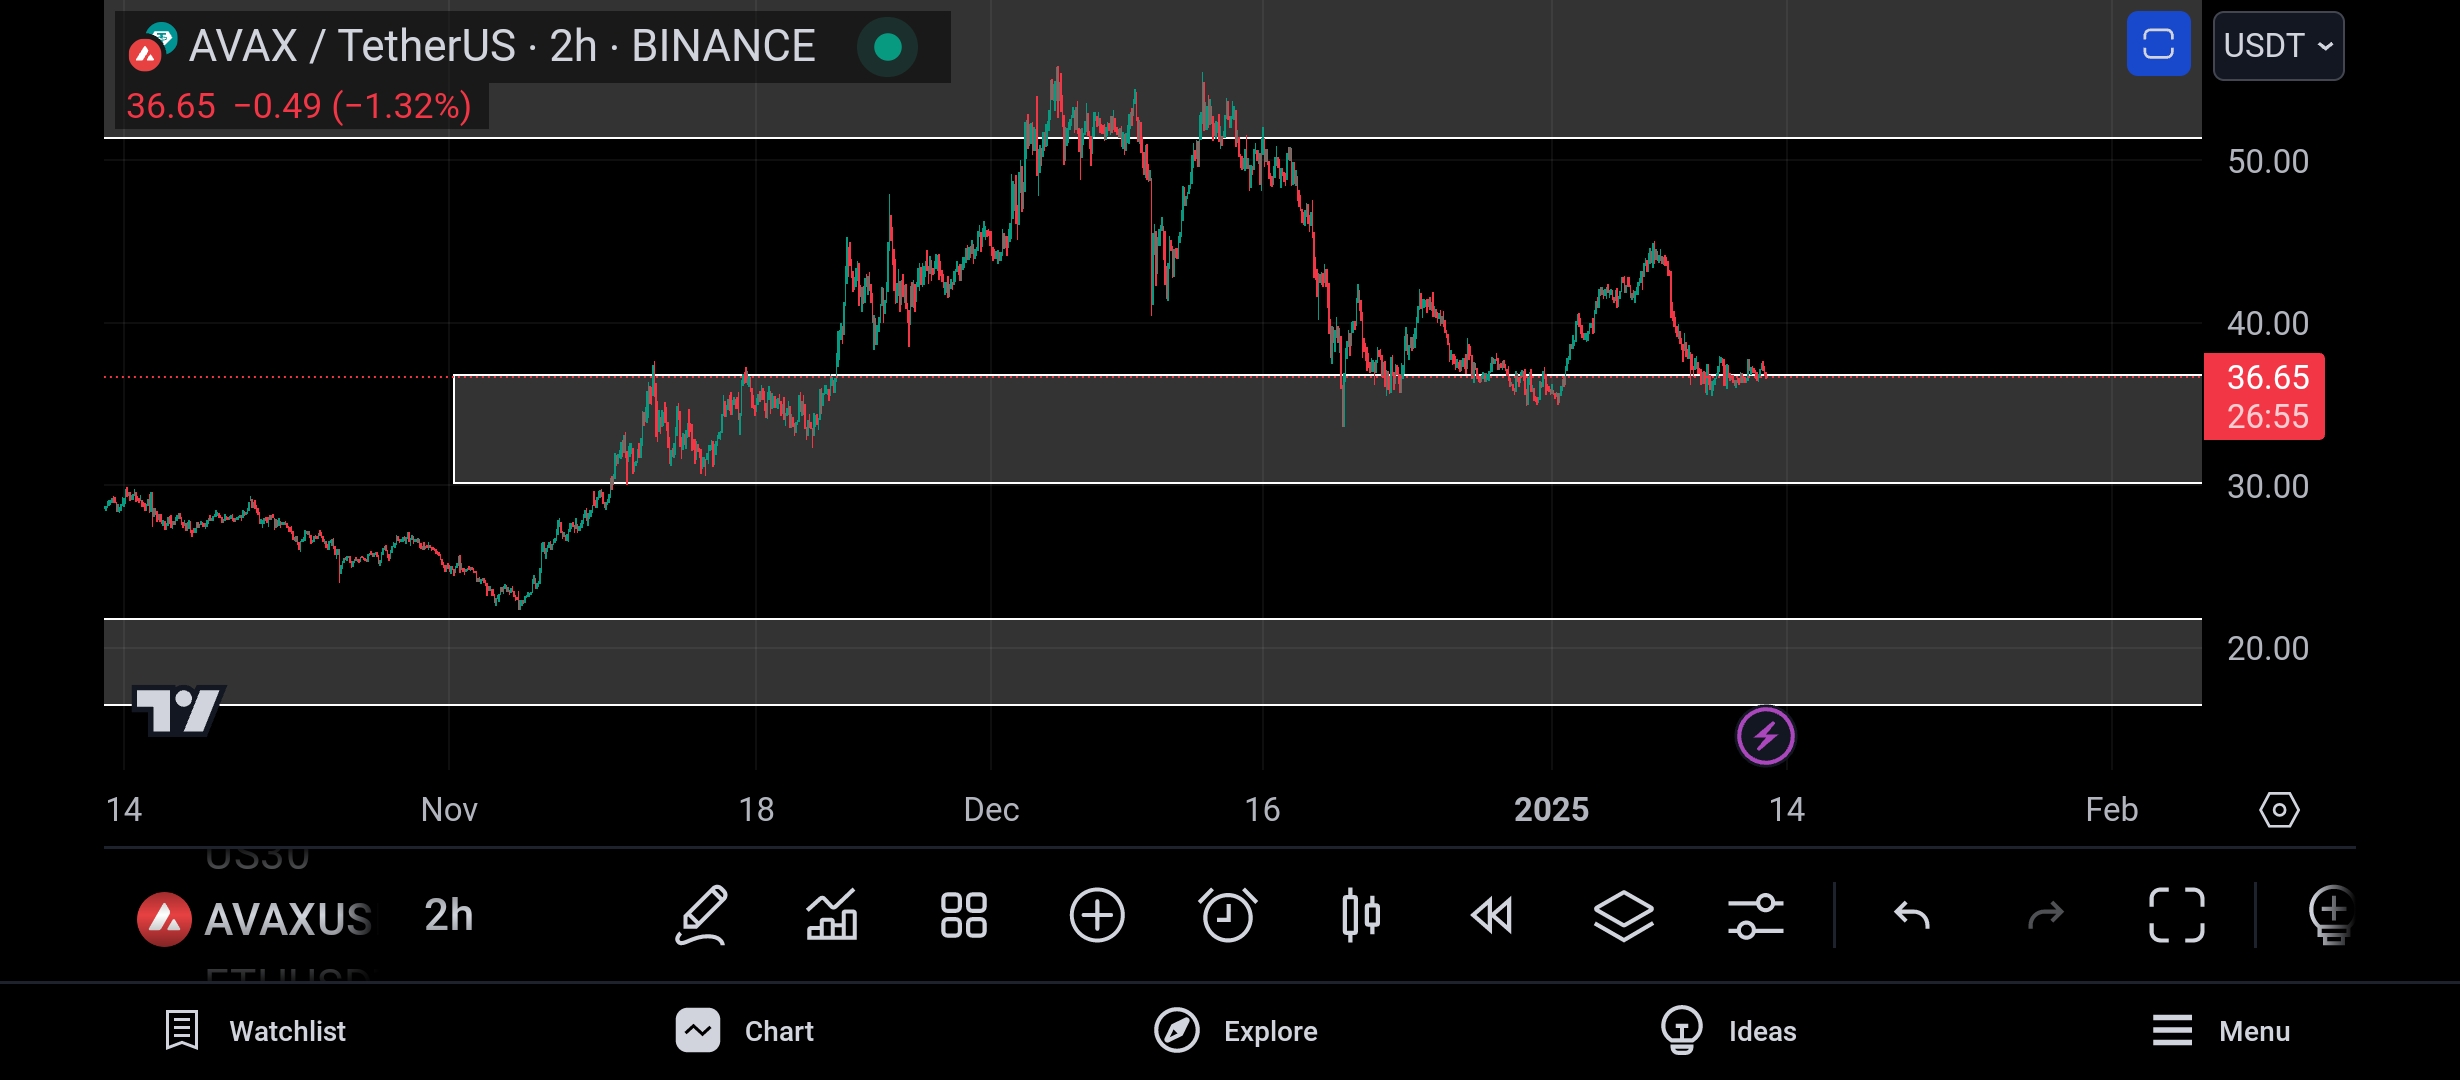
Task: Select the bottom gray zone rectangle near 20.00
Action: [x=1152, y=662]
